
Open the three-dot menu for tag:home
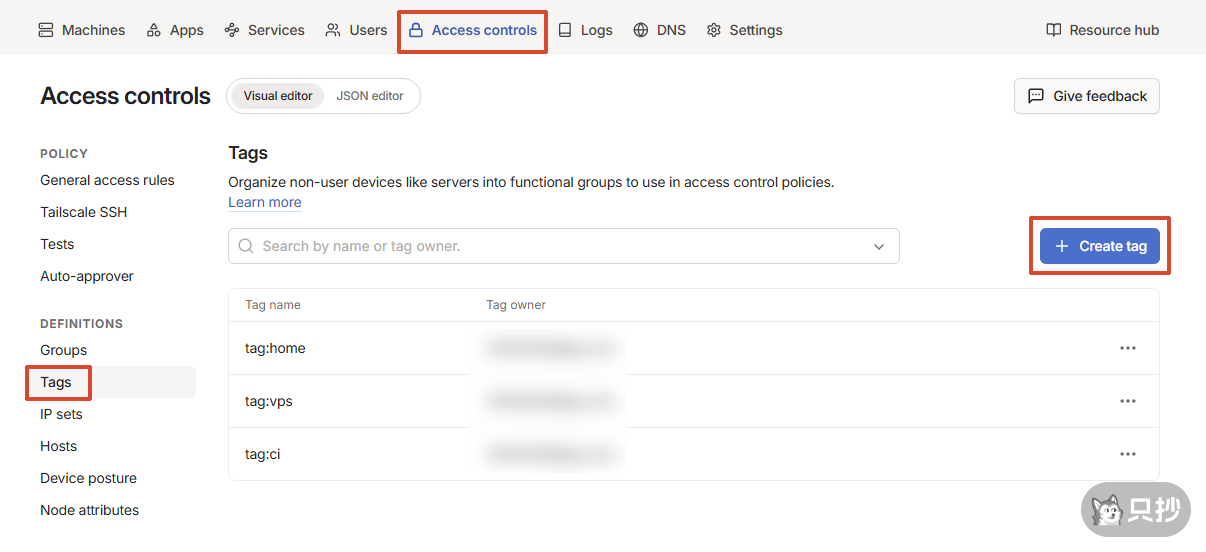pyautogui.click(x=1128, y=348)
